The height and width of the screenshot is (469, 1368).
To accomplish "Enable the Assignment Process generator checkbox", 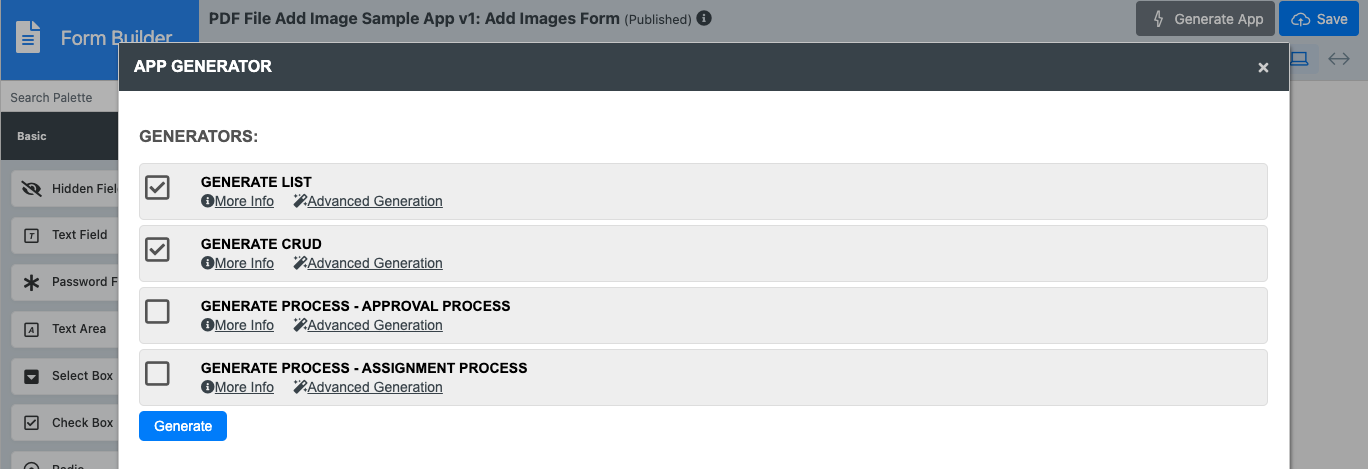I will [157, 373].
